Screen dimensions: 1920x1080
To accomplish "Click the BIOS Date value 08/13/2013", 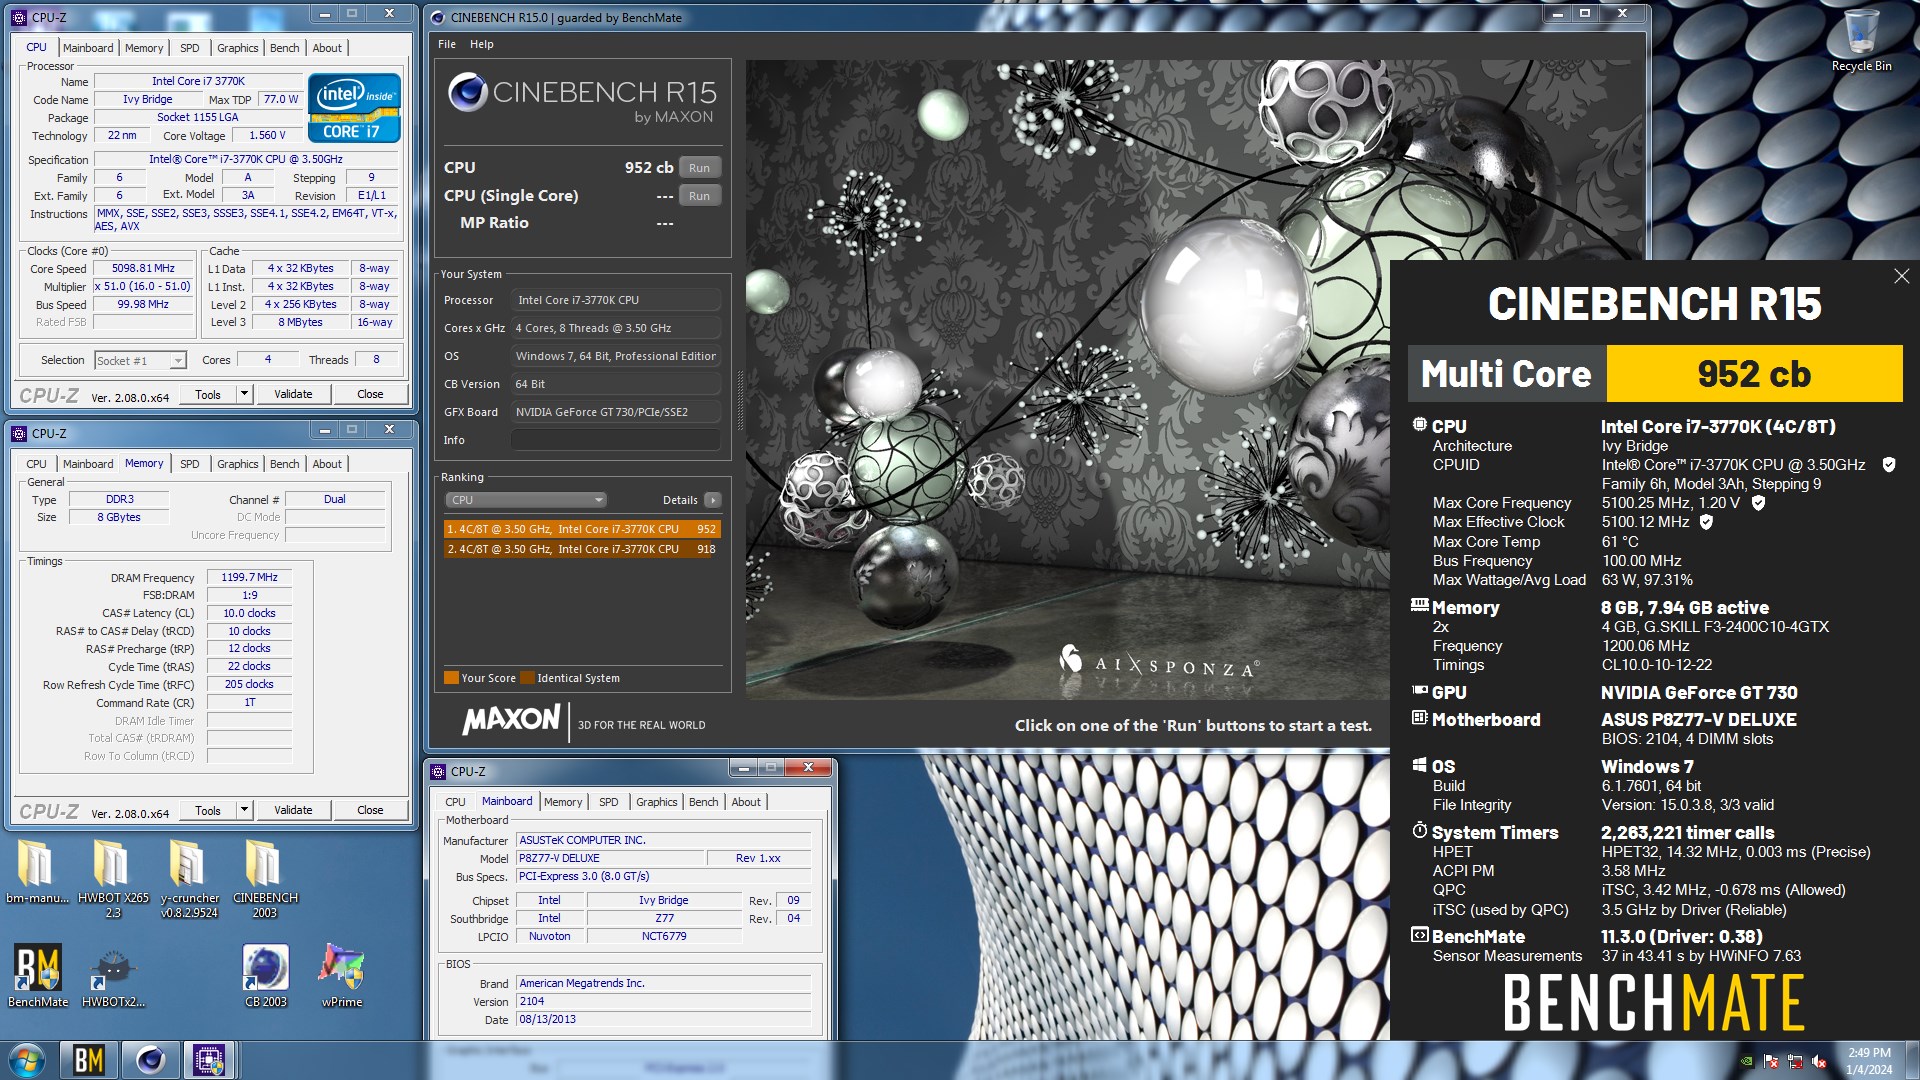I will pos(663,1019).
